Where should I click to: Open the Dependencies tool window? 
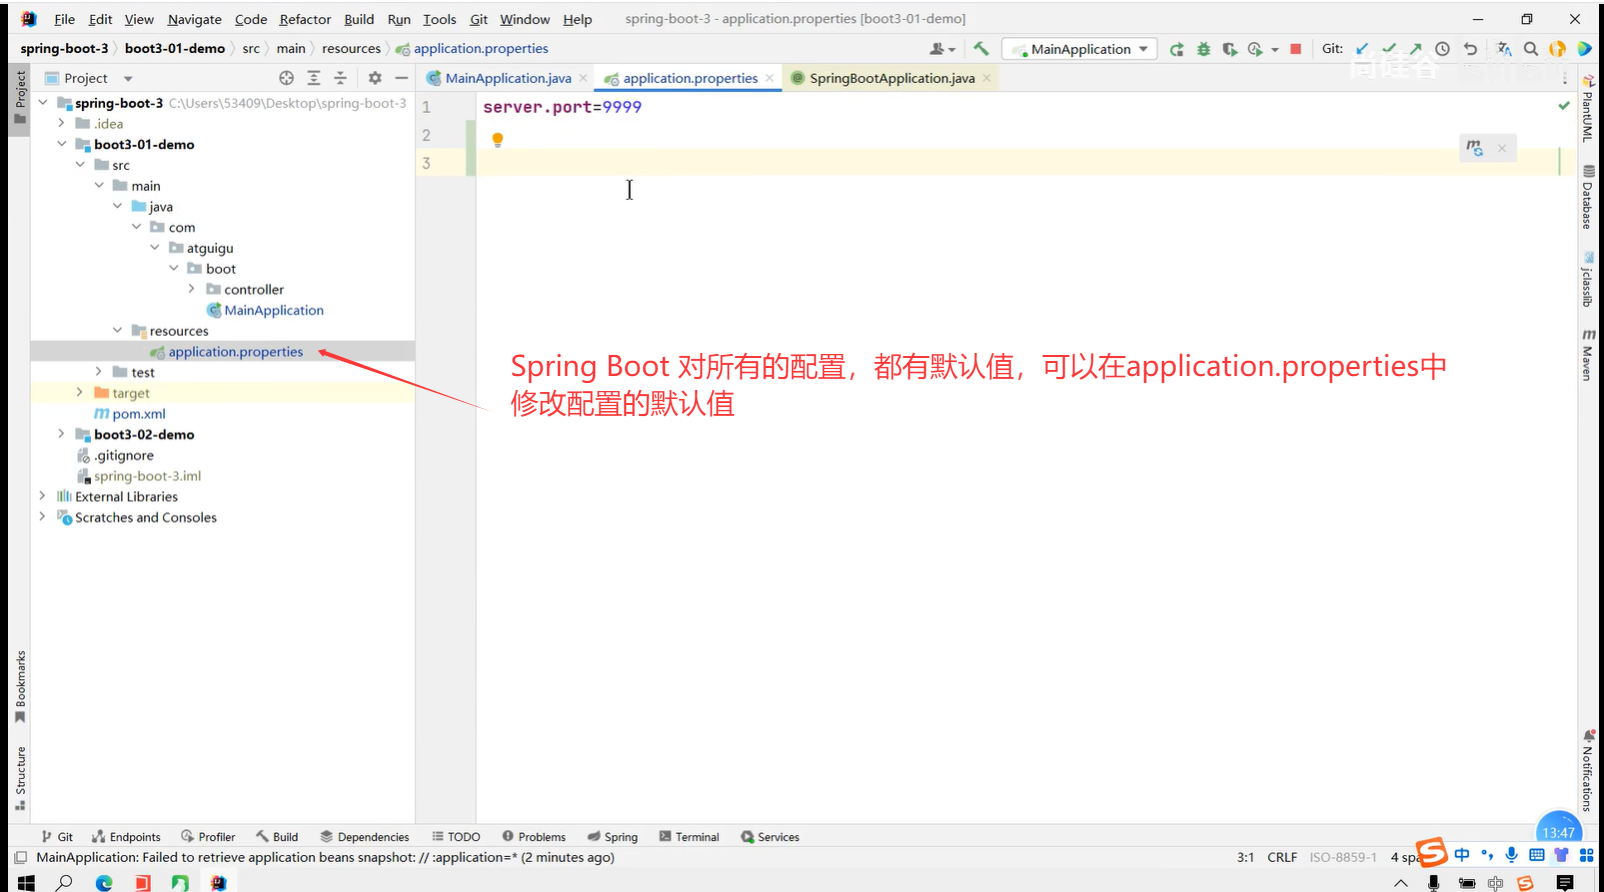tap(364, 837)
